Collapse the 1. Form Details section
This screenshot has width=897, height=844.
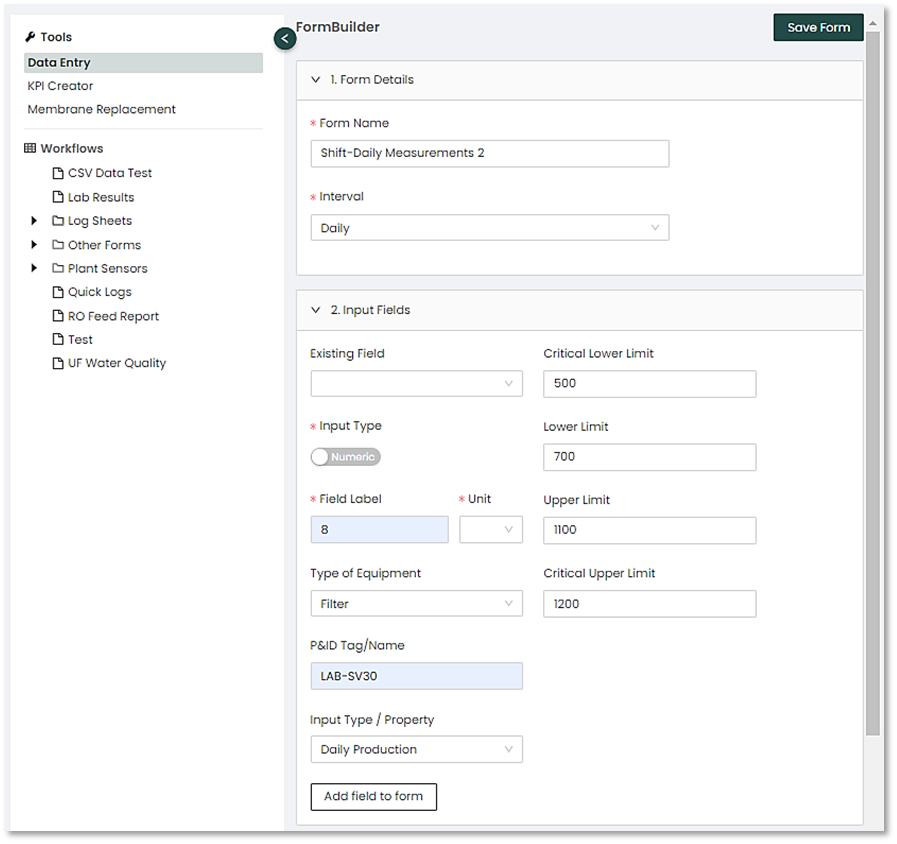(x=316, y=80)
